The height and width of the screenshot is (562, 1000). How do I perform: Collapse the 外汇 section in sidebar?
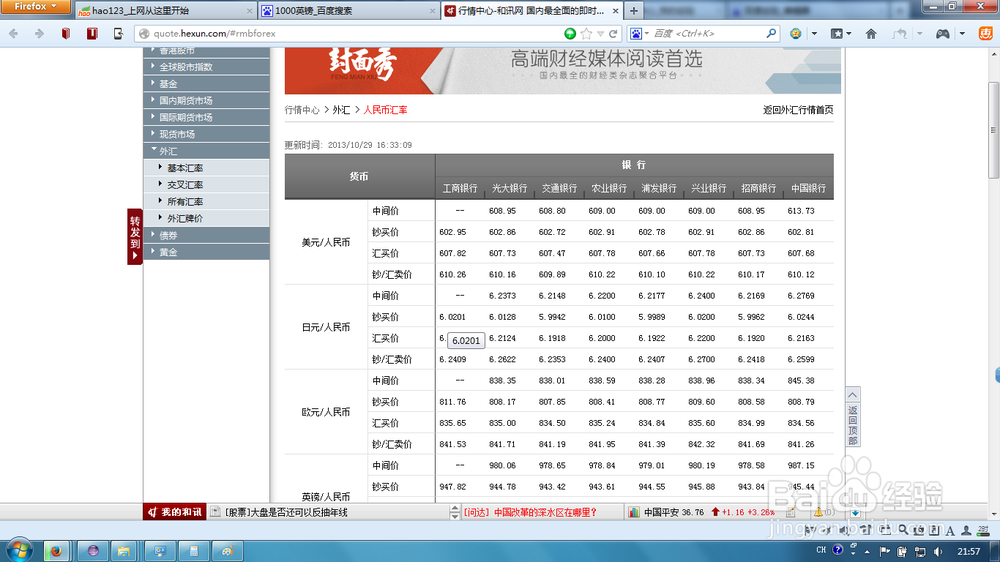point(205,151)
